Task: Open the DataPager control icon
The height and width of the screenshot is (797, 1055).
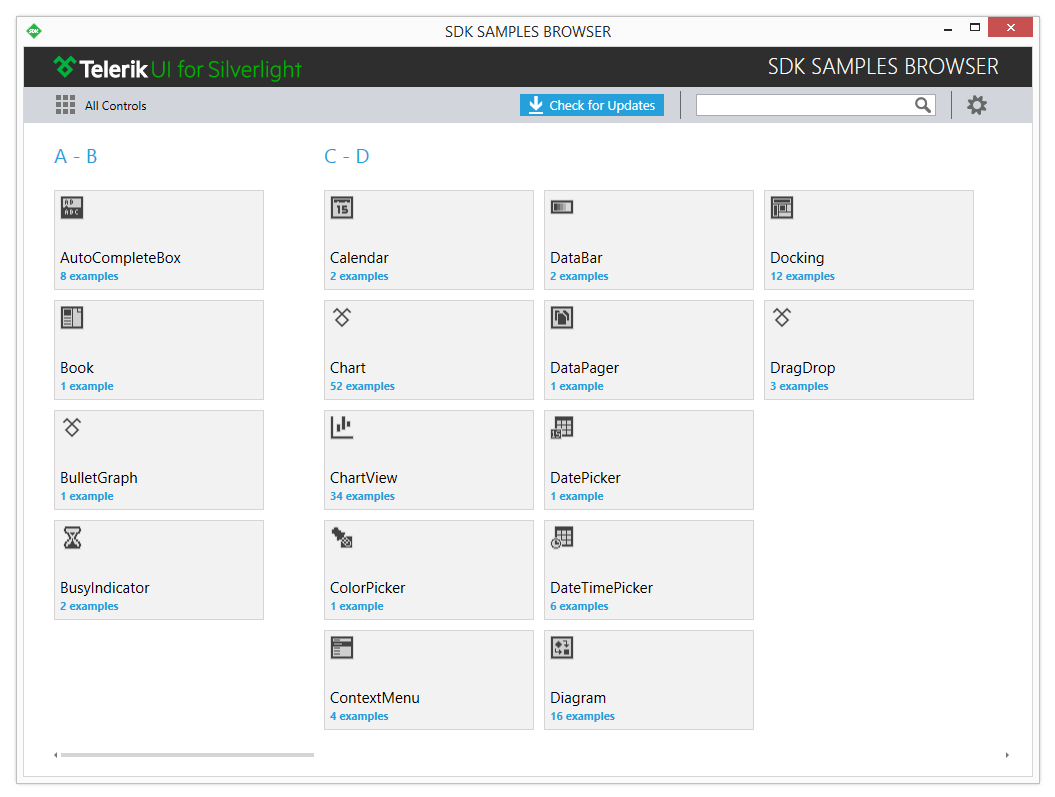Action: pyautogui.click(x=562, y=317)
